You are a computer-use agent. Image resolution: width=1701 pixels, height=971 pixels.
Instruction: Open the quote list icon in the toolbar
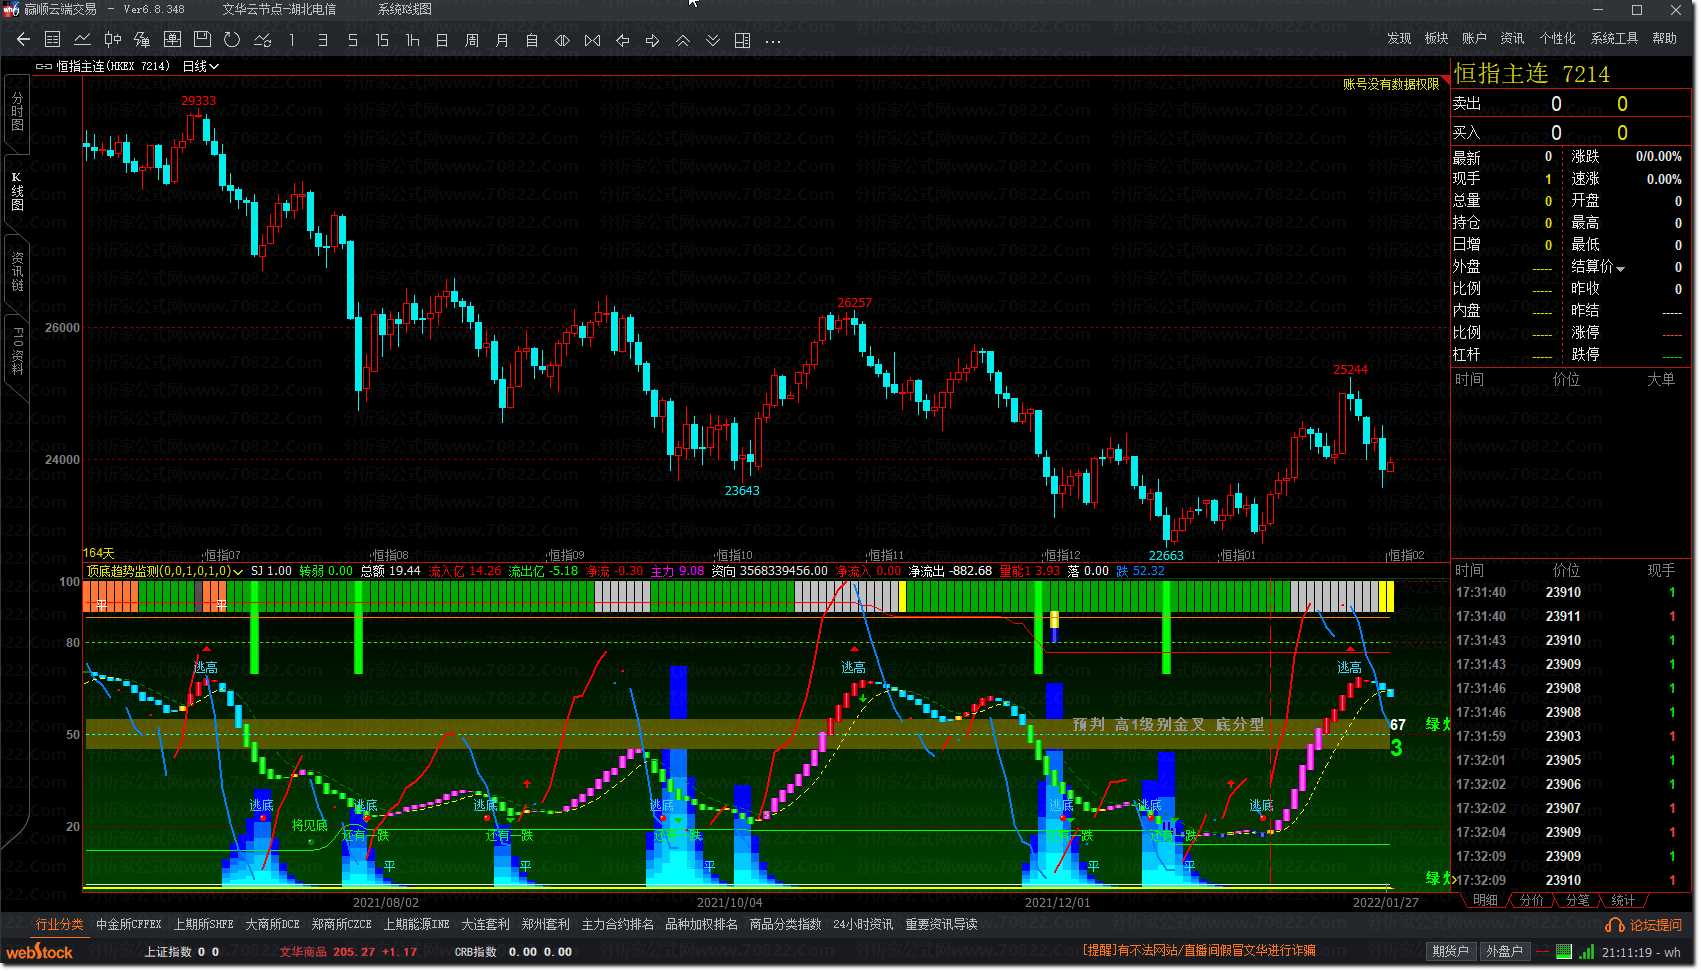[53, 40]
